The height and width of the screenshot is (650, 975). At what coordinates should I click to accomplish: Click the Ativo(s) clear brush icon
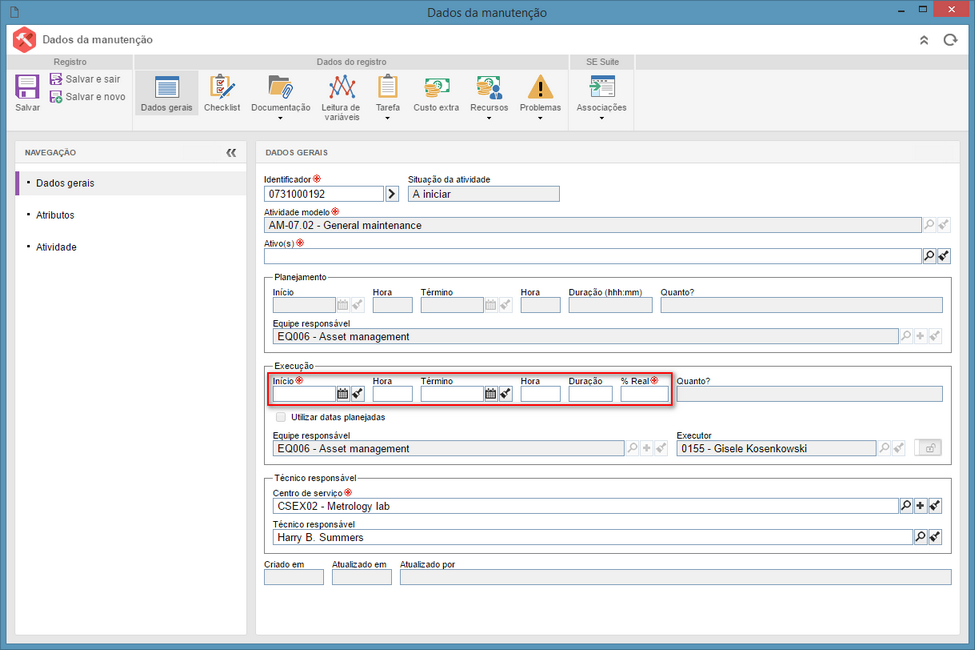click(943, 256)
